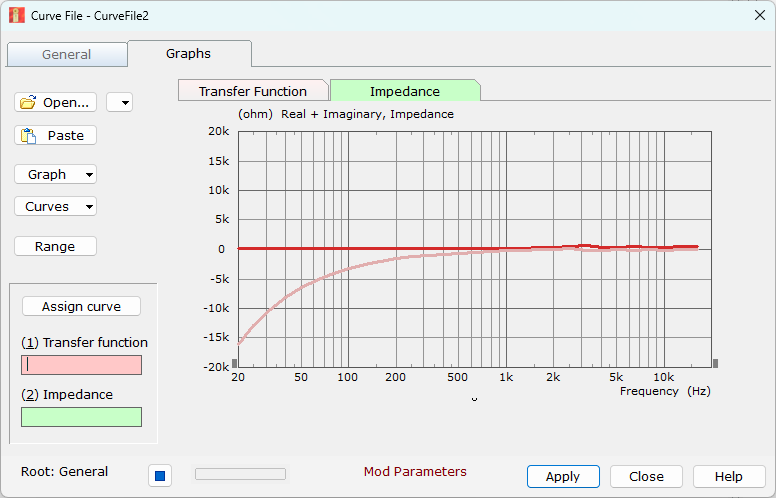Click the 1k frequency axis label

(506, 377)
